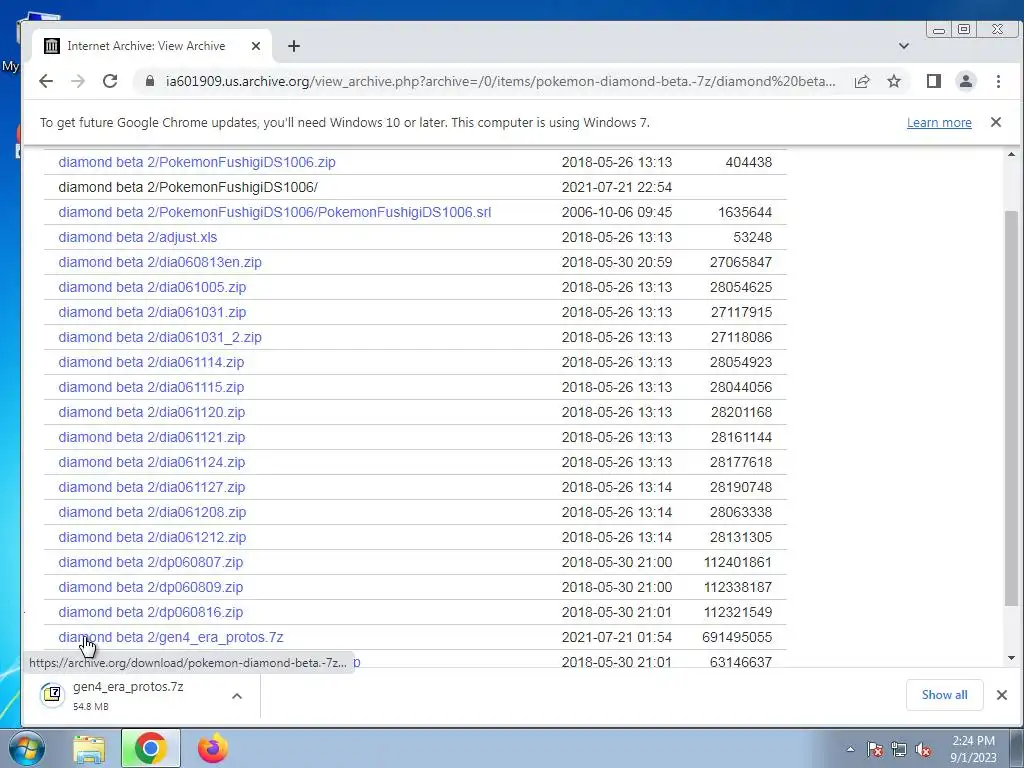Download PokemonFushigiDS1006.zip
Screen dimensions: 1024x768
tap(197, 162)
